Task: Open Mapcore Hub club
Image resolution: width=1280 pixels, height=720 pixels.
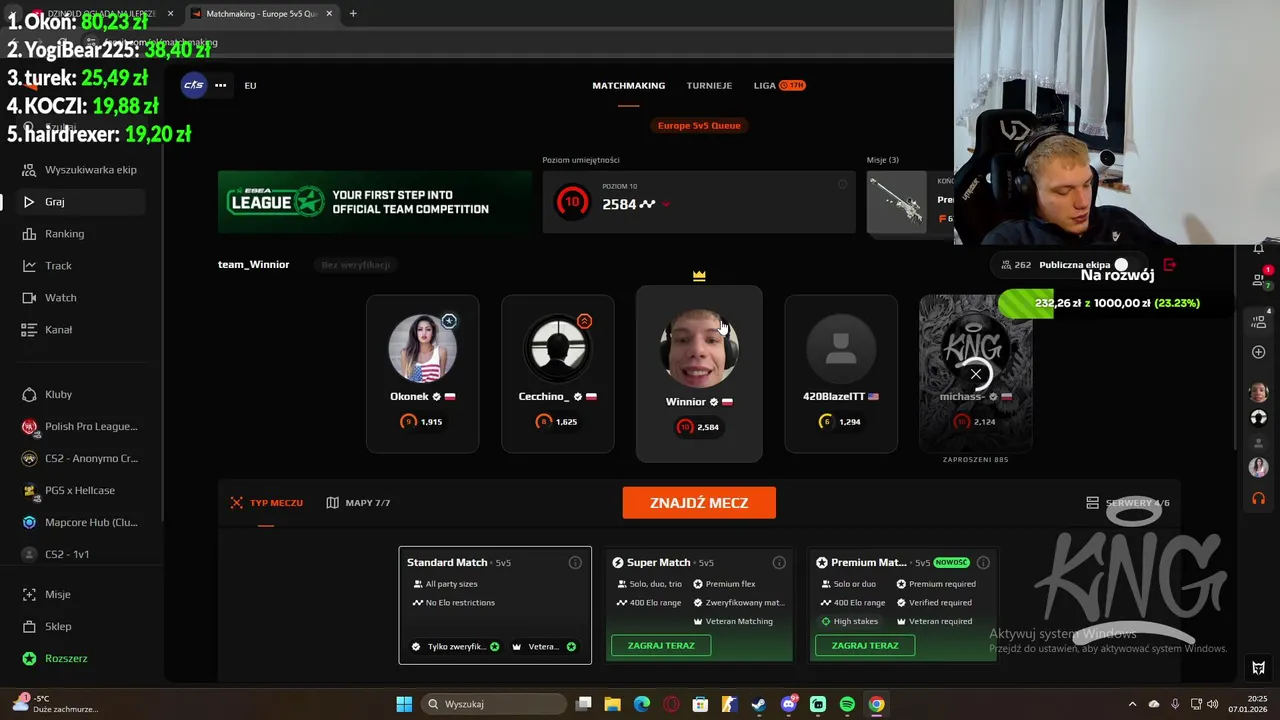Action: 82,522
